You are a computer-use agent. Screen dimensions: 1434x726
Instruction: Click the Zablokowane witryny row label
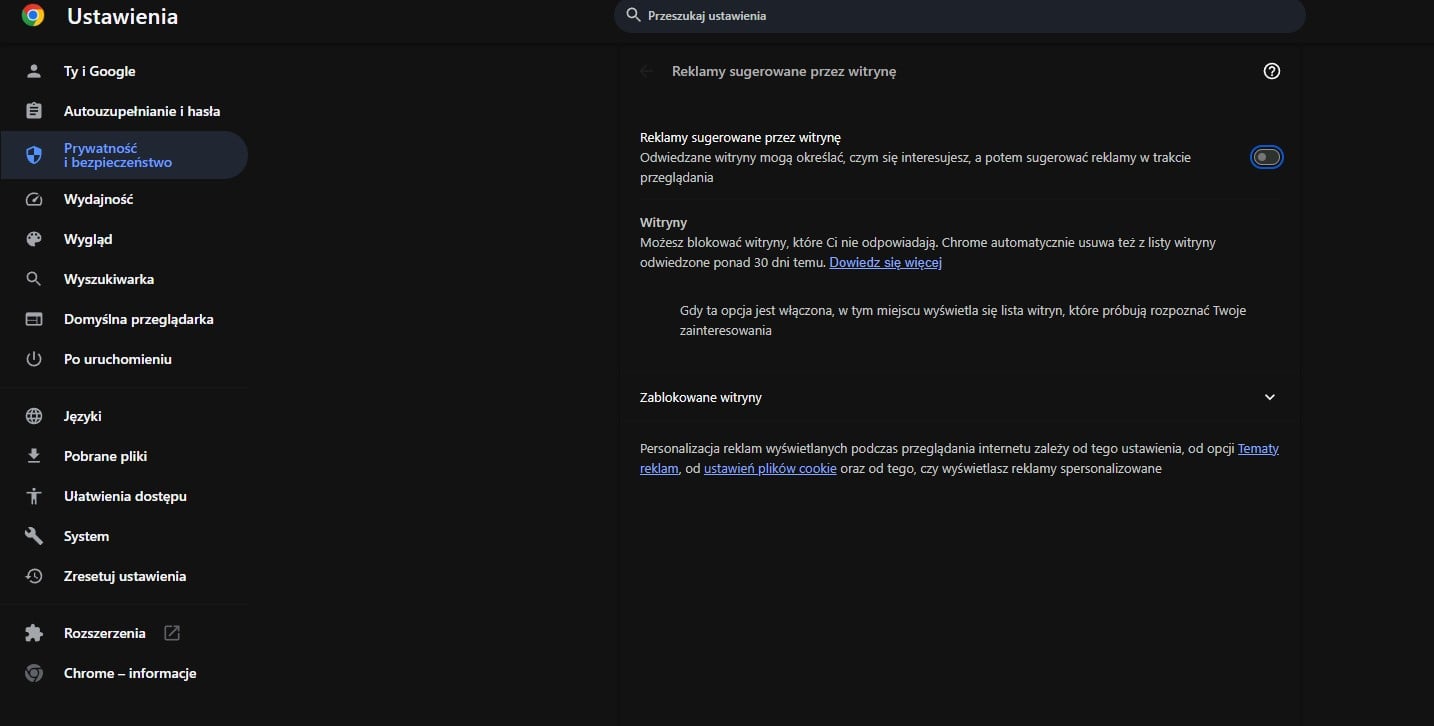click(701, 397)
